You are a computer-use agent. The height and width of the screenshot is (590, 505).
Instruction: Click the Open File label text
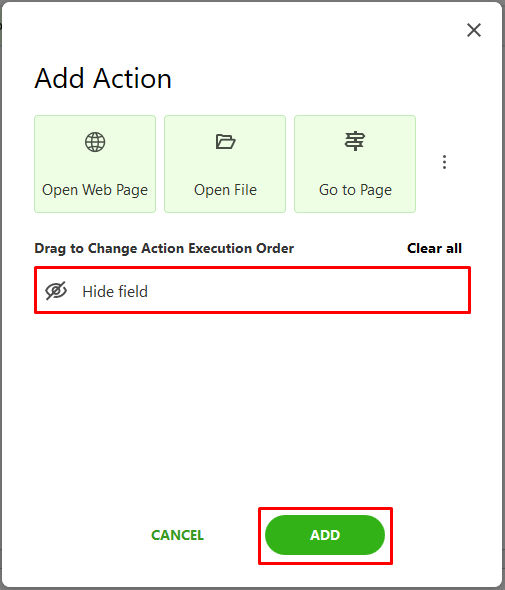tap(225, 190)
